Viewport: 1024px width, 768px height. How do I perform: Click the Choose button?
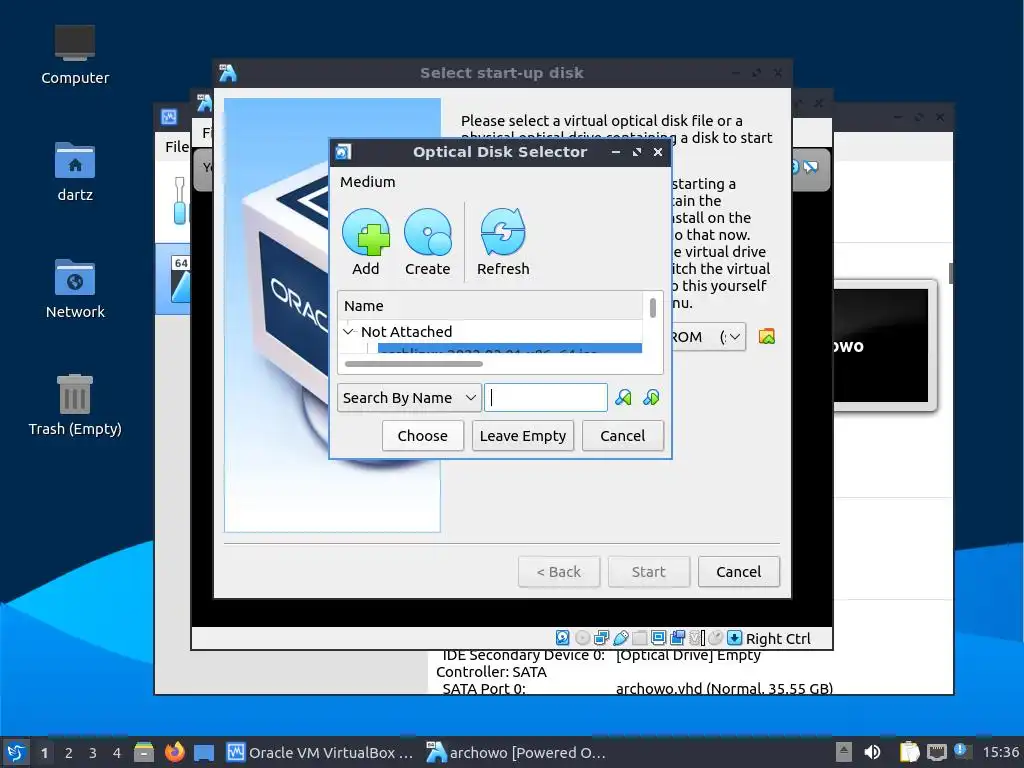click(x=423, y=436)
